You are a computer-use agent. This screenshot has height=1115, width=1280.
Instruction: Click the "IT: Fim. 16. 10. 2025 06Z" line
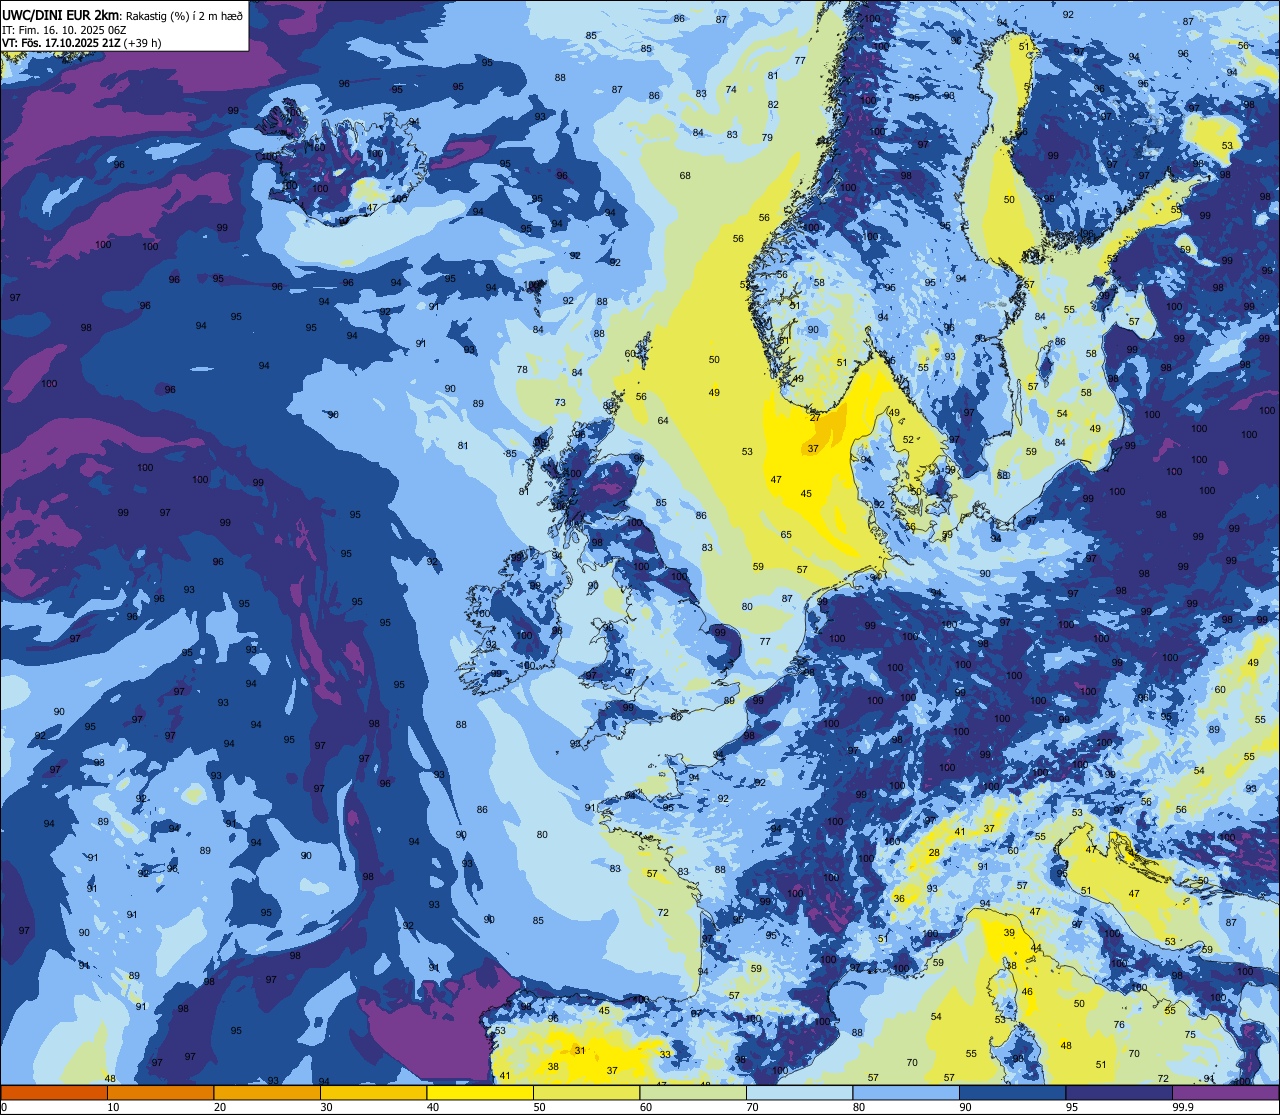point(63,29)
